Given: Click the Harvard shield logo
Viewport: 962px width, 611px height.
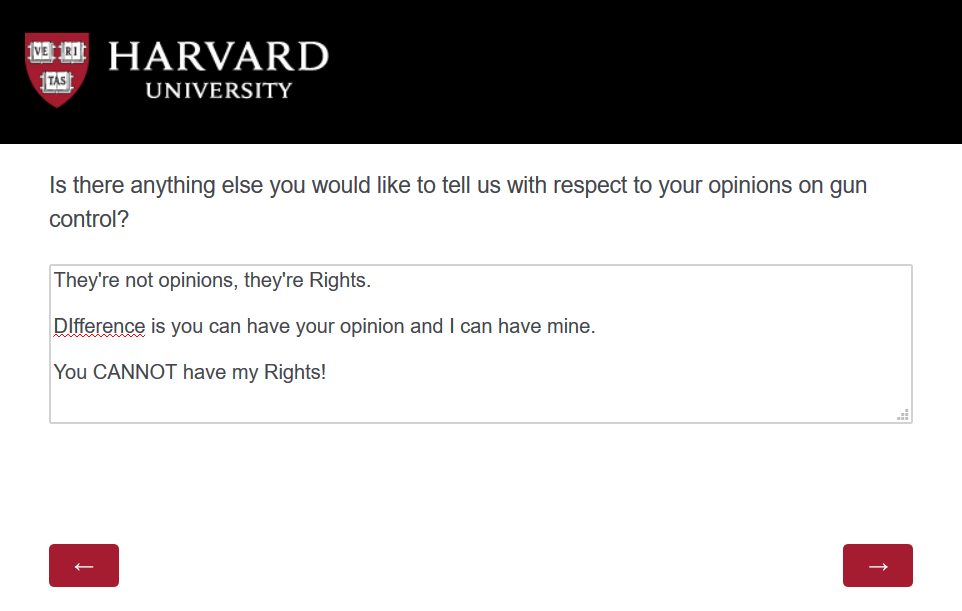Looking at the screenshot, I should [57, 70].
